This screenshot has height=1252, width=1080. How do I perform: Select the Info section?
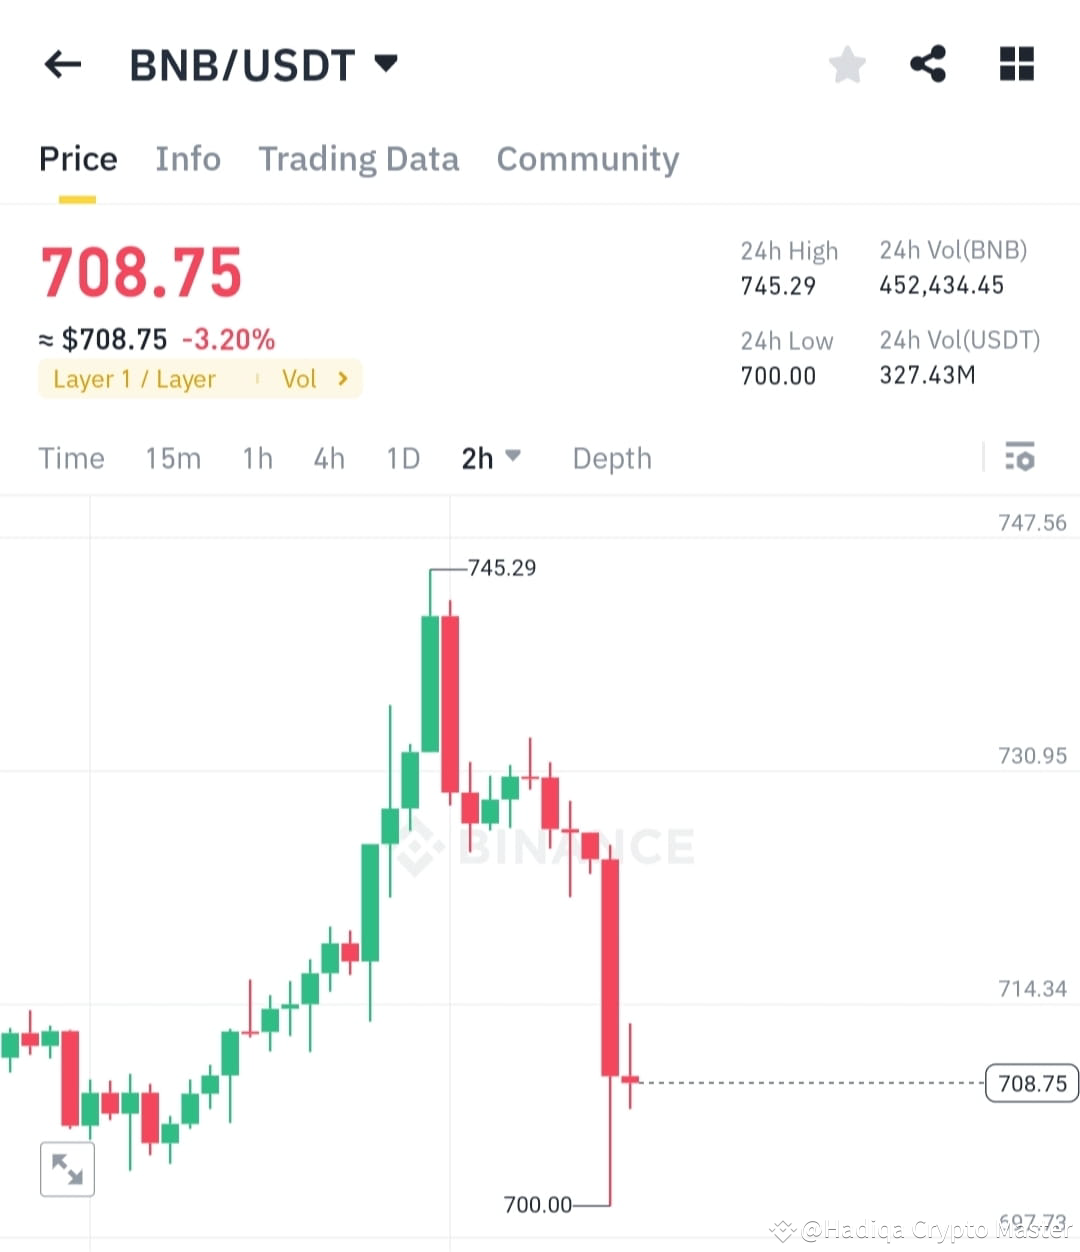187,159
